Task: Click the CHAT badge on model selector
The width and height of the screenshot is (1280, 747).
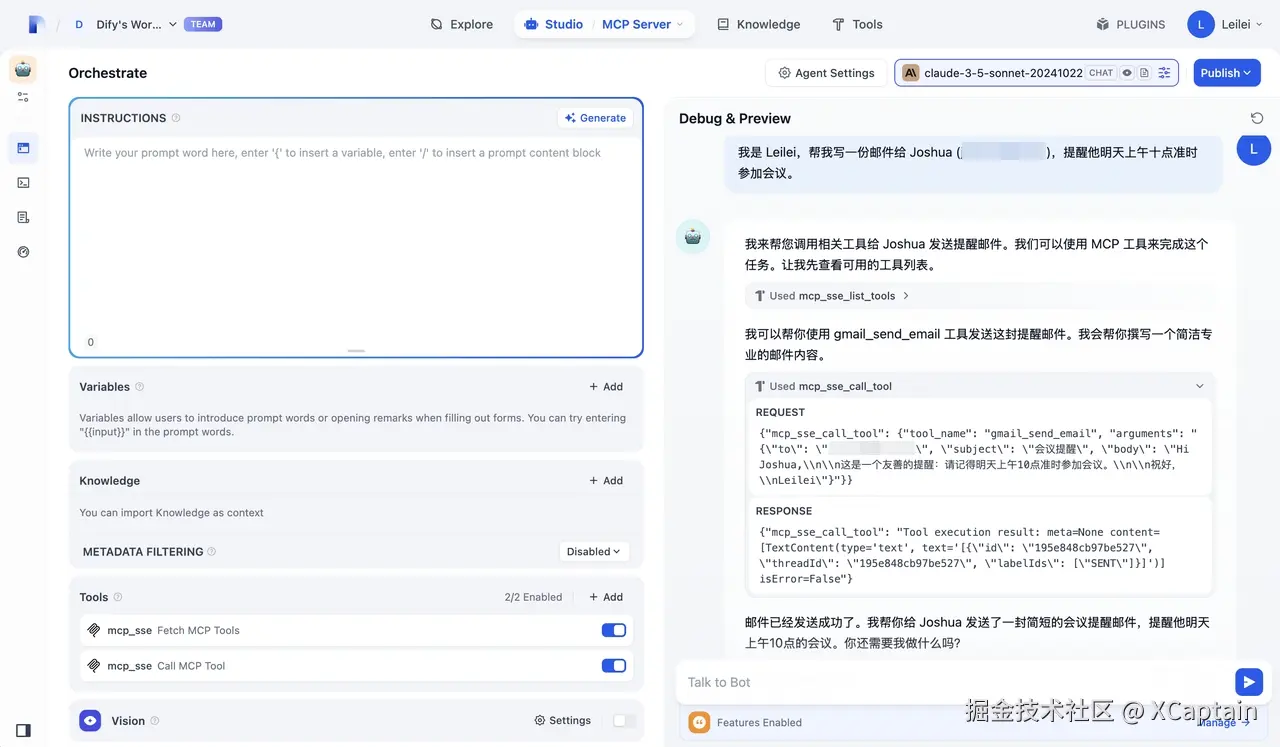Action: click(x=1101, y=73)
